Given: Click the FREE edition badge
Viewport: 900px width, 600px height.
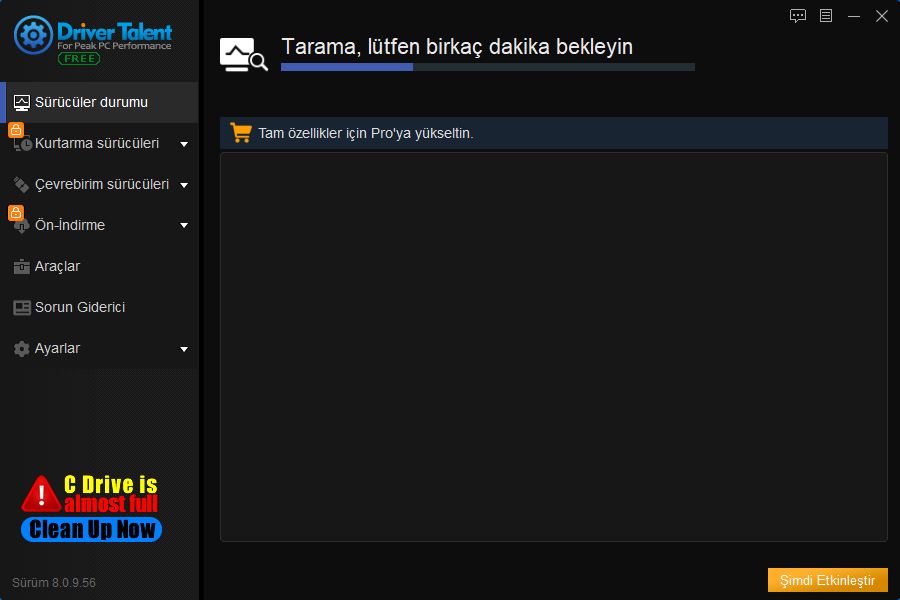Looking at the screenshot, I should coord(79,59).
